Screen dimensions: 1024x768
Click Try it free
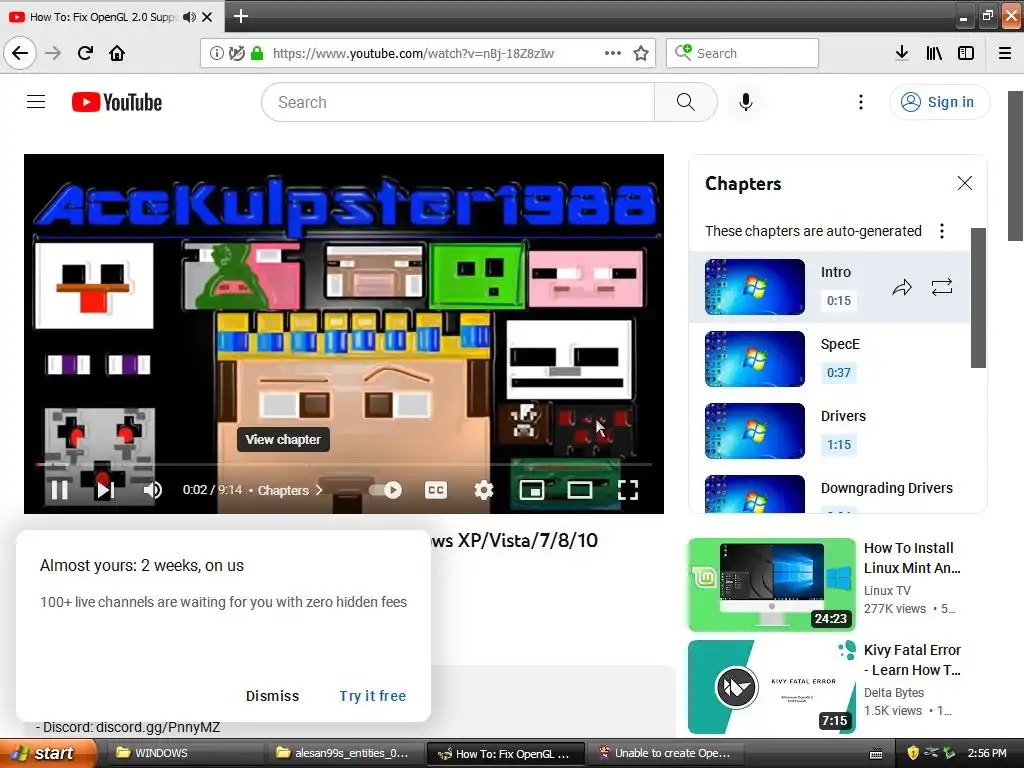point(372,696)
